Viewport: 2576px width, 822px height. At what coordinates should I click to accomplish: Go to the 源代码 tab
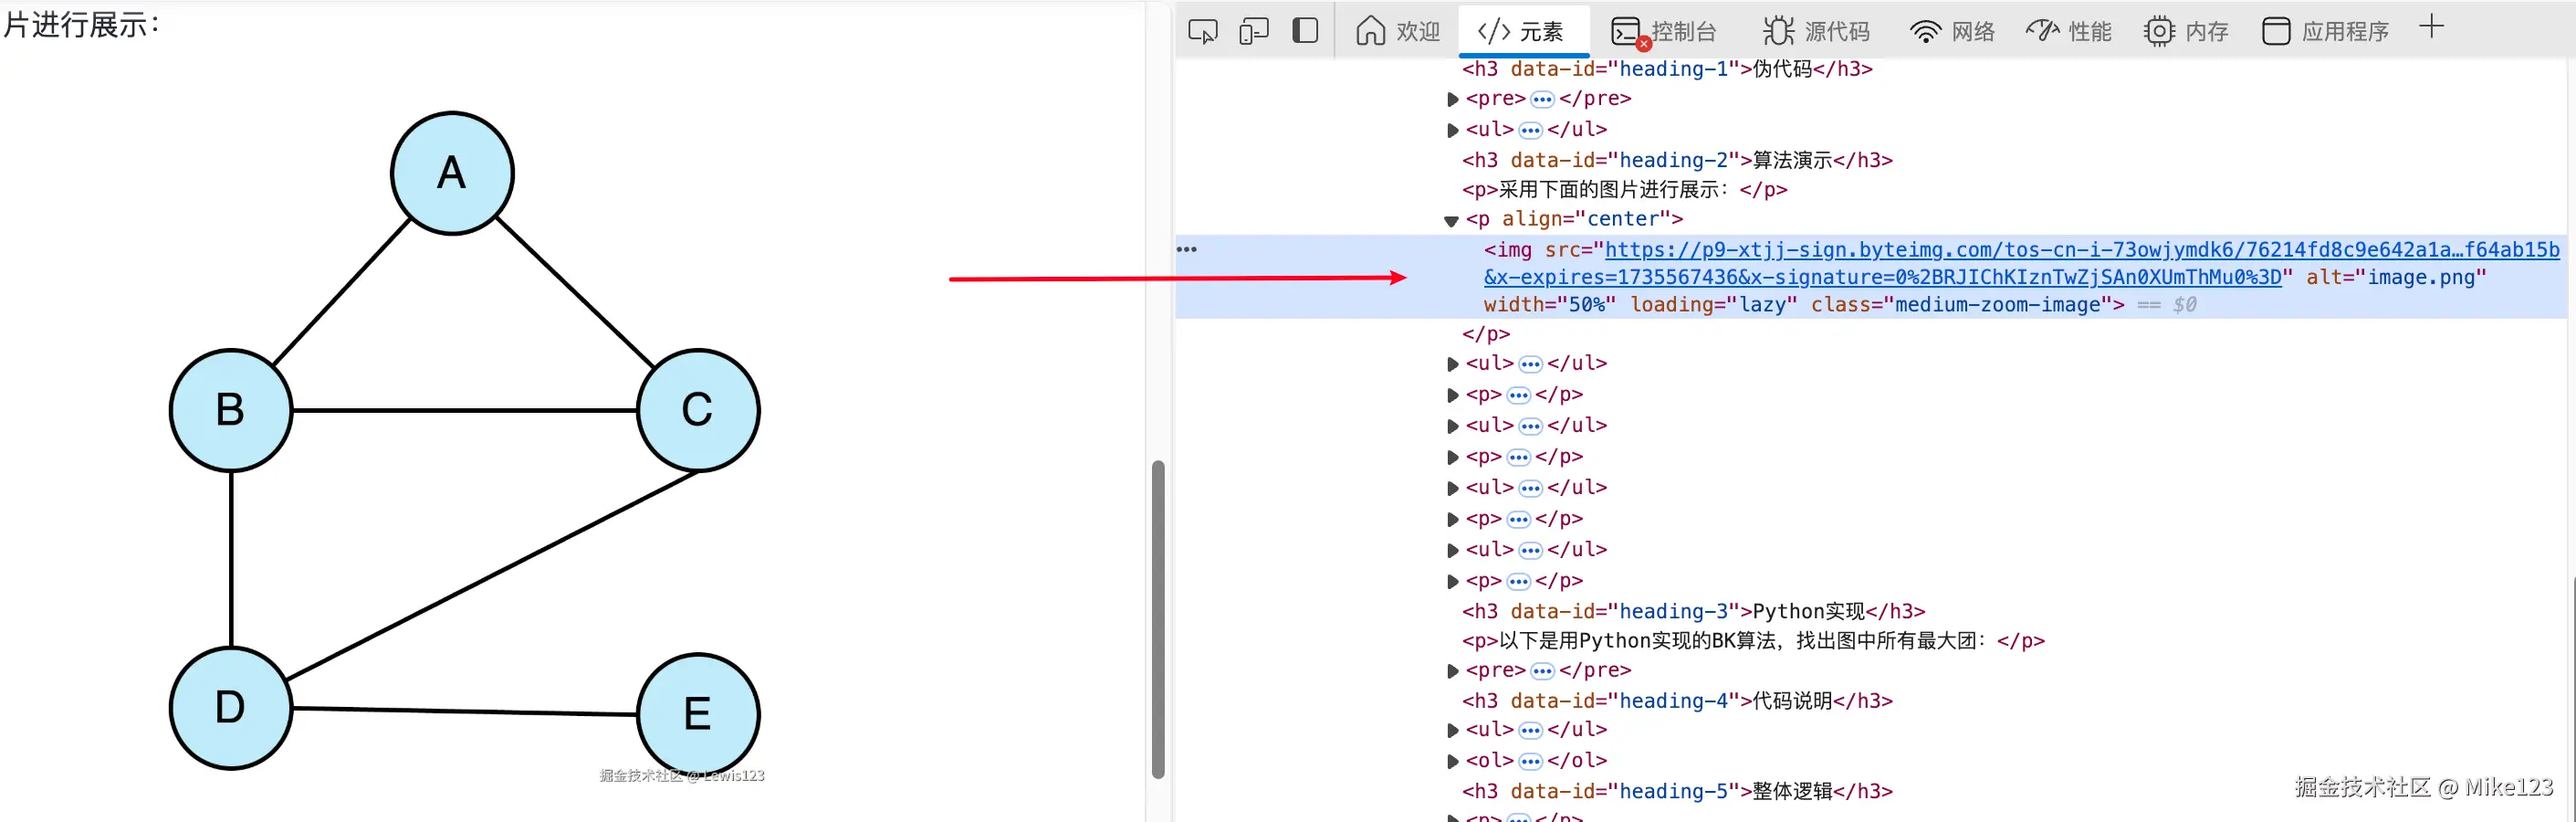tap(1816, 31)
